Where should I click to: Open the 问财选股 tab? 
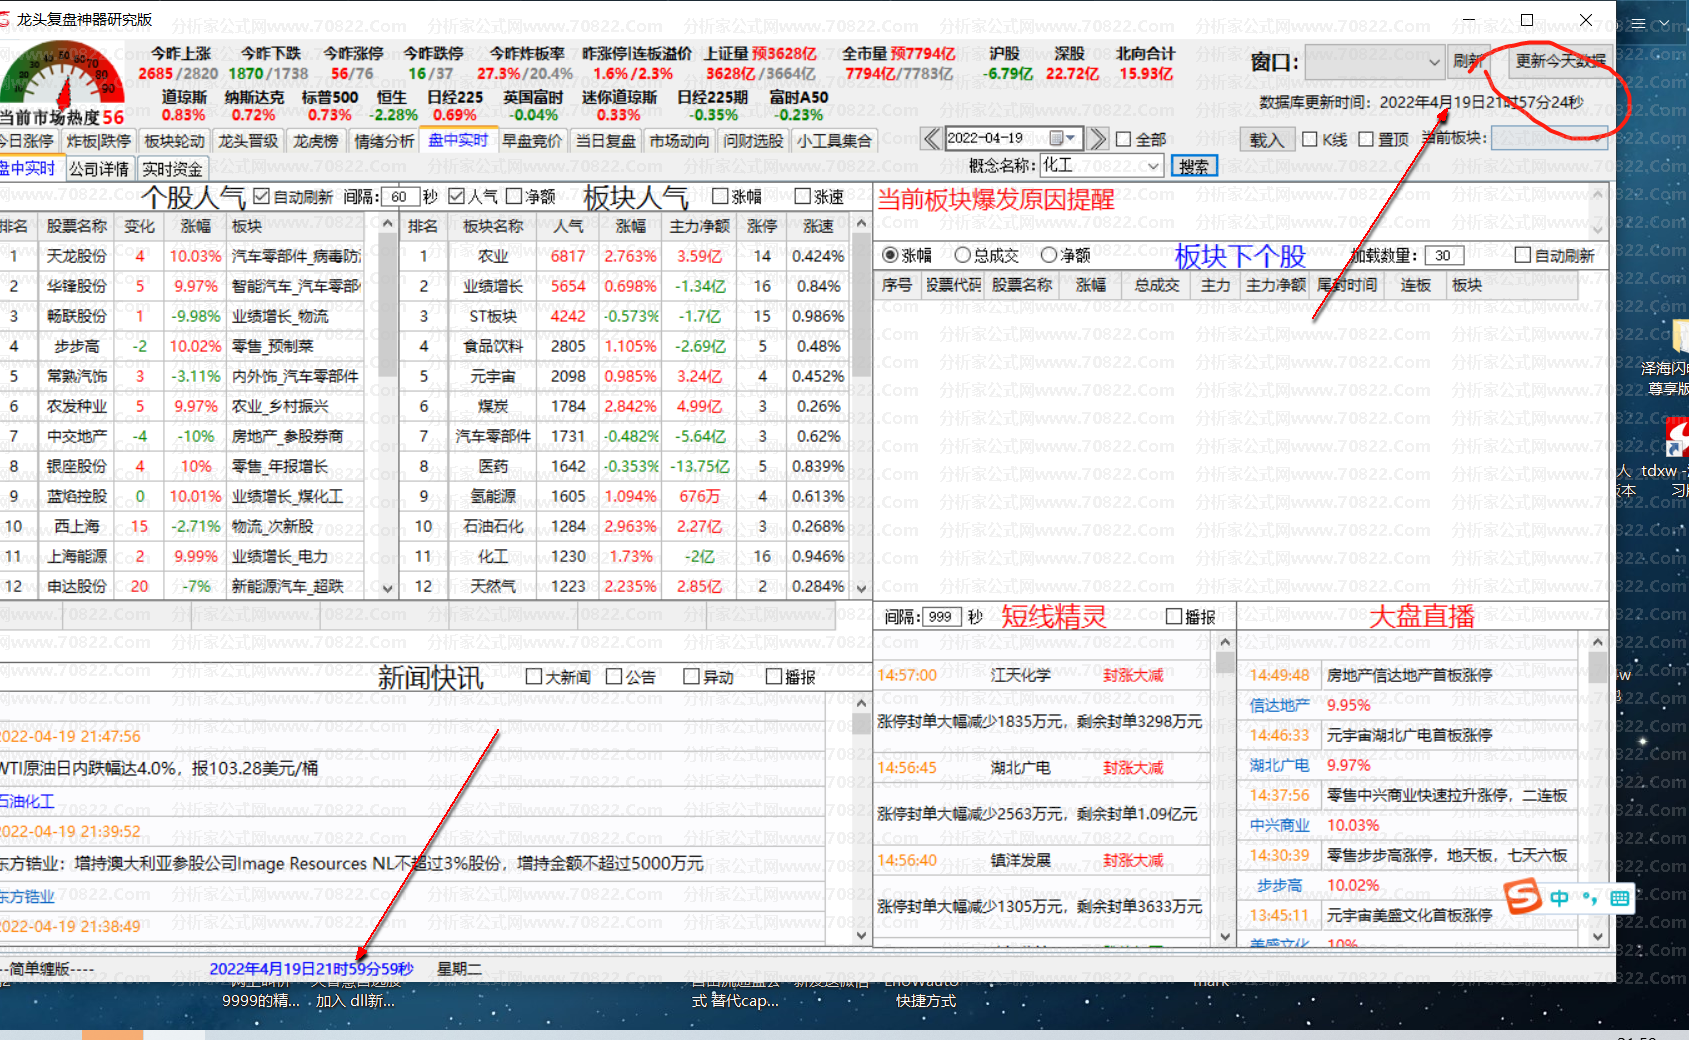coord(754,141)
